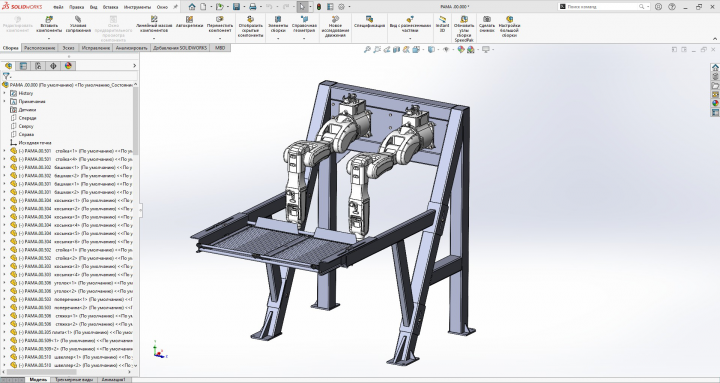The height and width of the screenshot is (383, 720).
Task: Create a new document with the New icon
Action: pyautogui.click(x=203, y=6)
